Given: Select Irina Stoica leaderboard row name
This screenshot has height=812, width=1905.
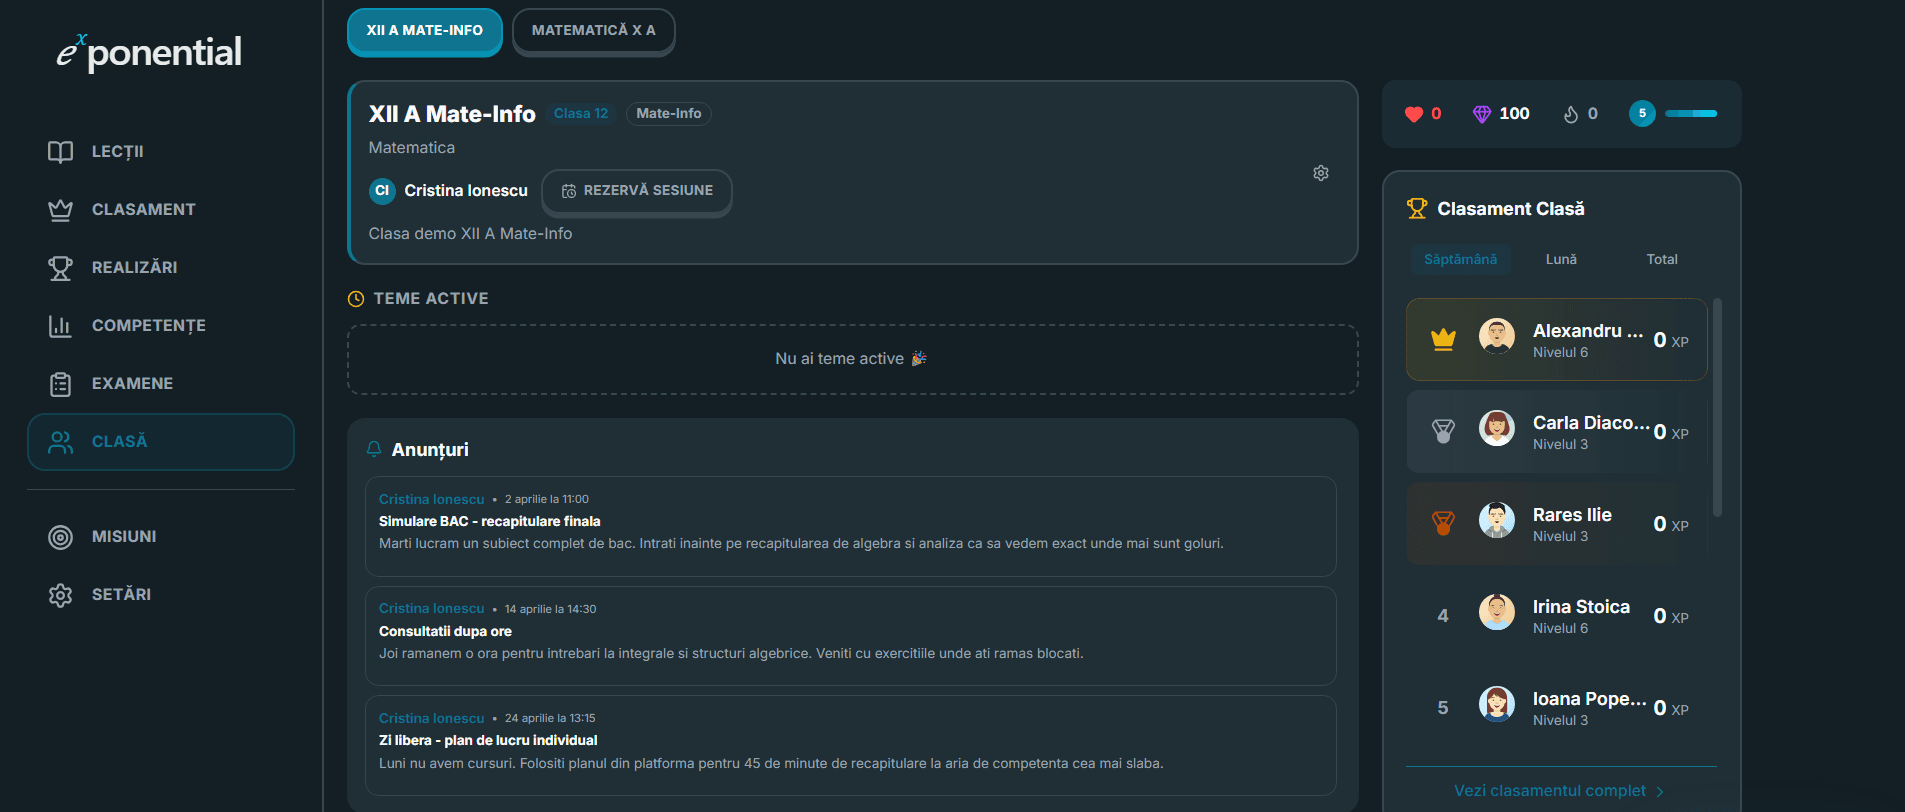Looking at the screenshot, I should 1581,607.
